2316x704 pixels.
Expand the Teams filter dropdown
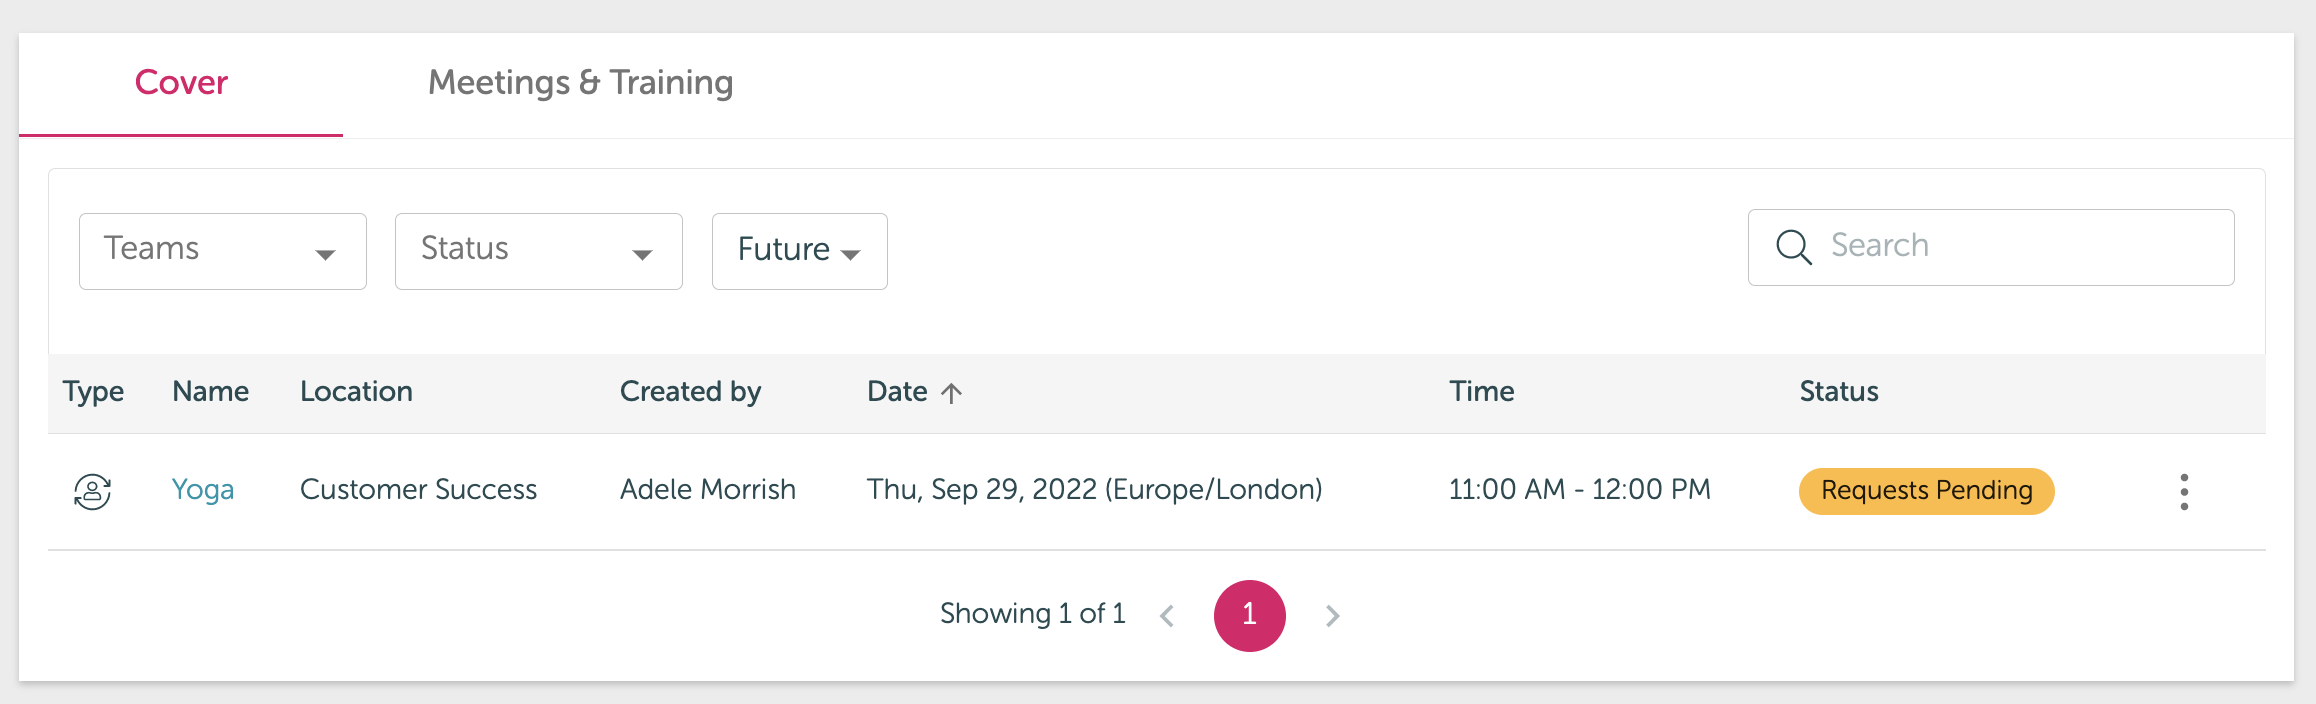click(223, 251)
